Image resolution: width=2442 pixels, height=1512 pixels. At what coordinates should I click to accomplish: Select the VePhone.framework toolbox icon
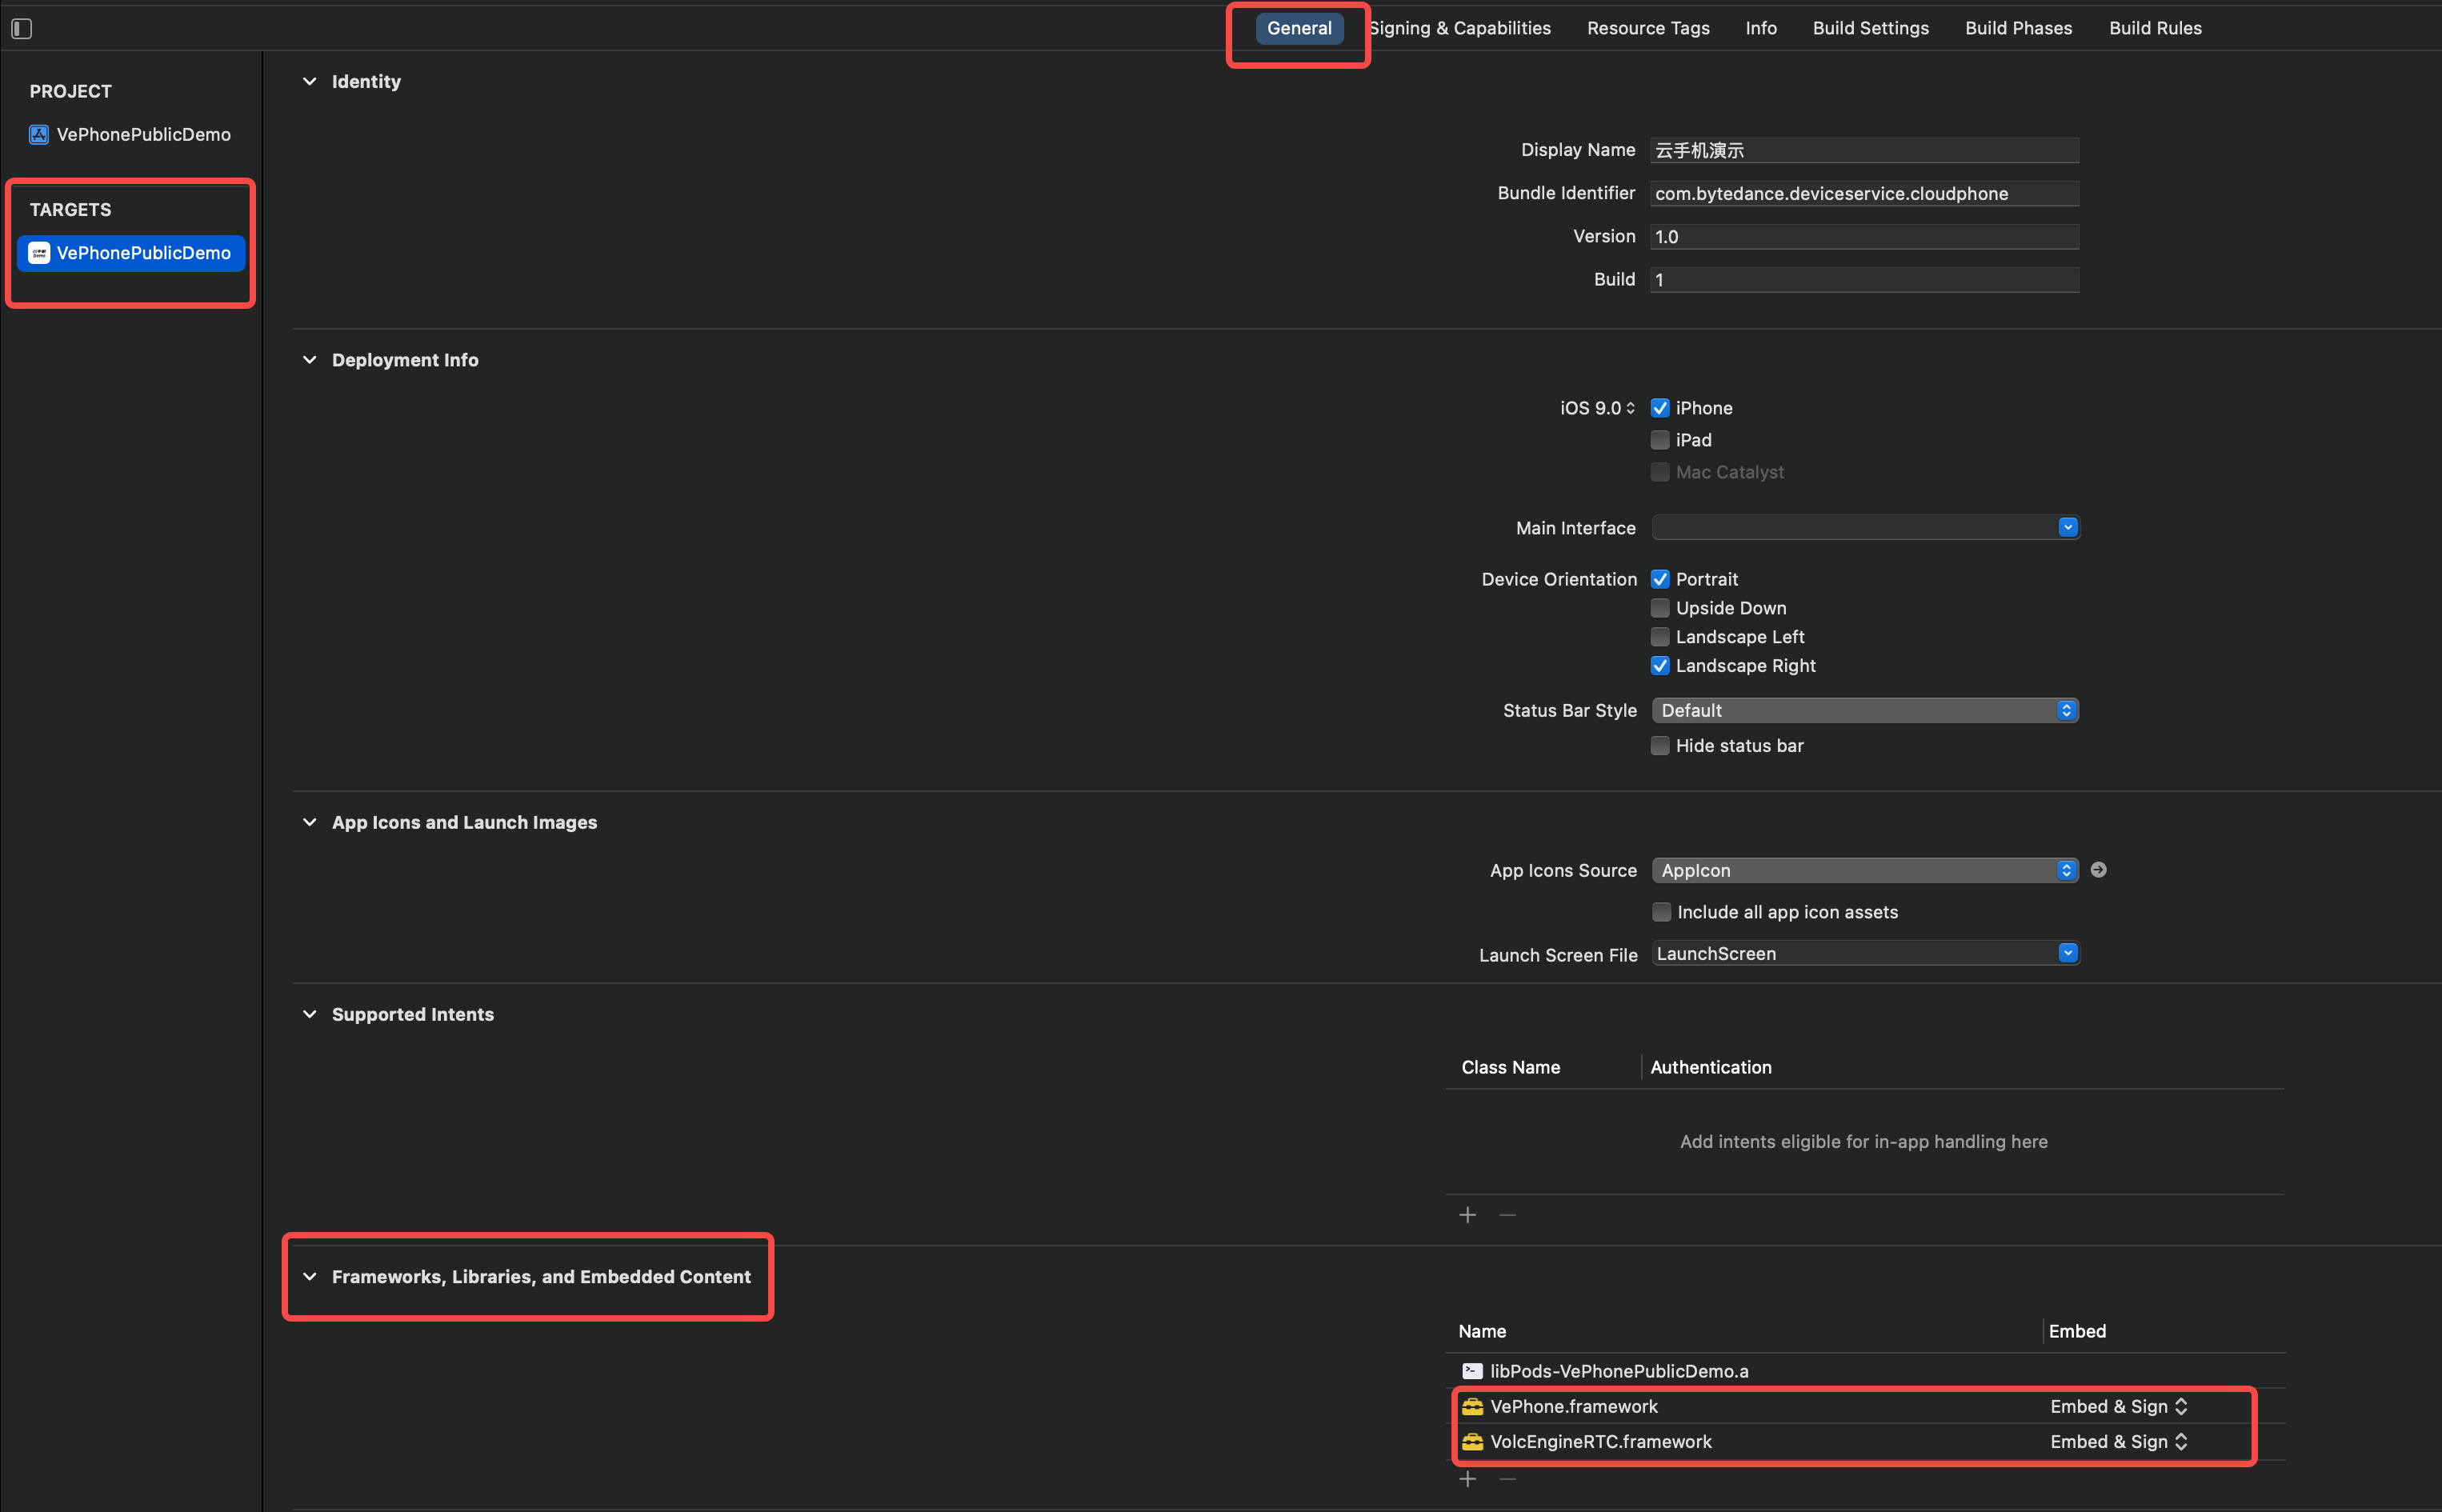pyautogui.click(x=1472, y=1407)
